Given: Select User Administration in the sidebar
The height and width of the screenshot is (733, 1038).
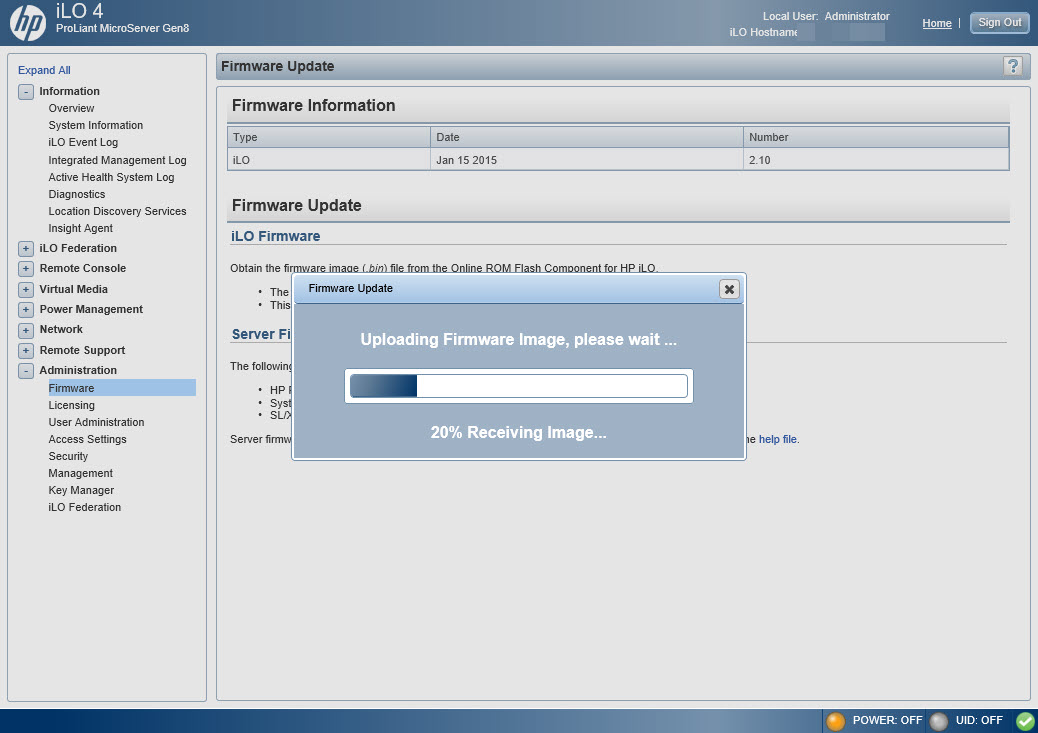Looking at the screenshot, I should click(x=96, y=422).
